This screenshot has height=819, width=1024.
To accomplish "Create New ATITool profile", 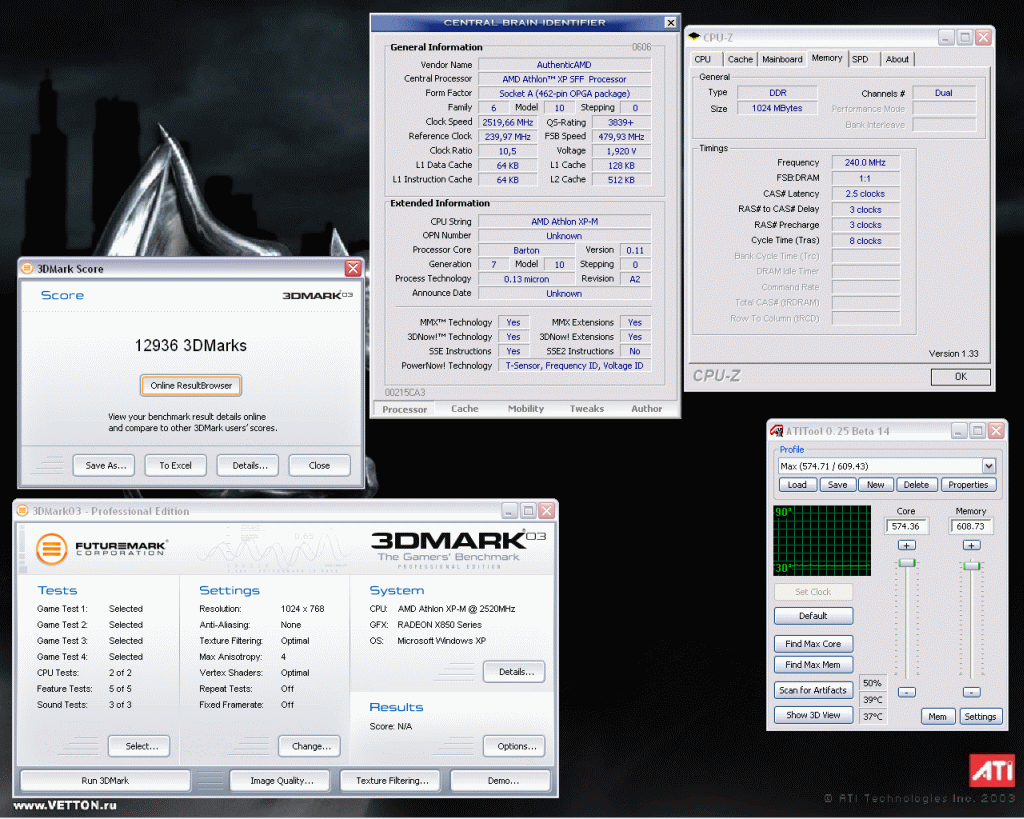I will click(x=876, y=485).
